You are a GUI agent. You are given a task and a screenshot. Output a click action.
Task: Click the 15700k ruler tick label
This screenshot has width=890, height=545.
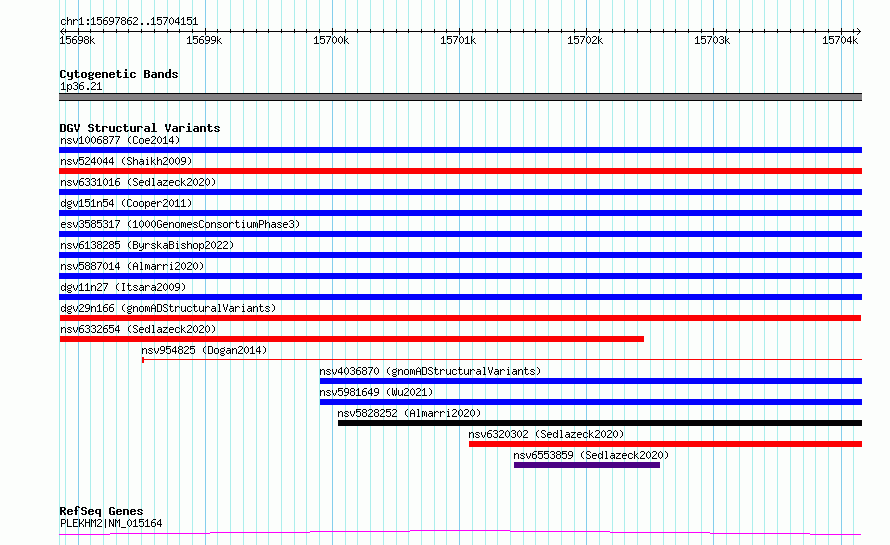(x=331, y=40)
